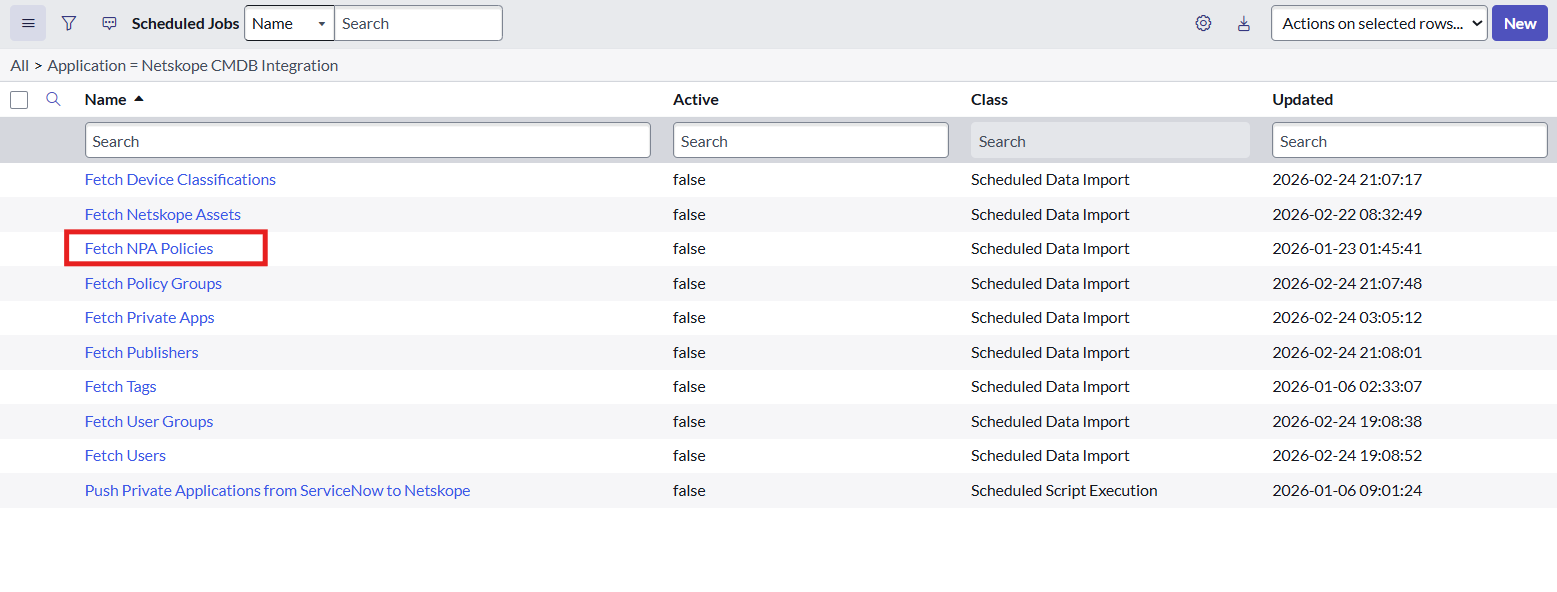This screenshot has width=1557, height=592.
Task: Click the Active column header
Action: pyautogui.click(x=696, y=99)
